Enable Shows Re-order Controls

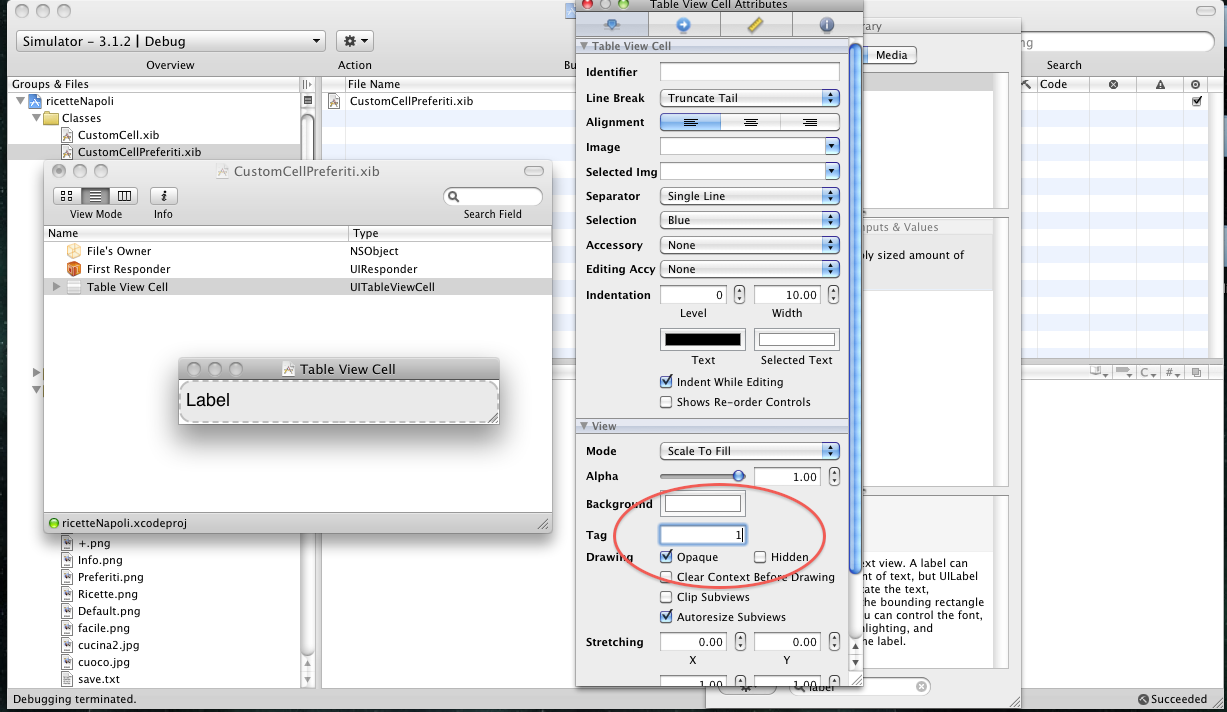point(667,402)
